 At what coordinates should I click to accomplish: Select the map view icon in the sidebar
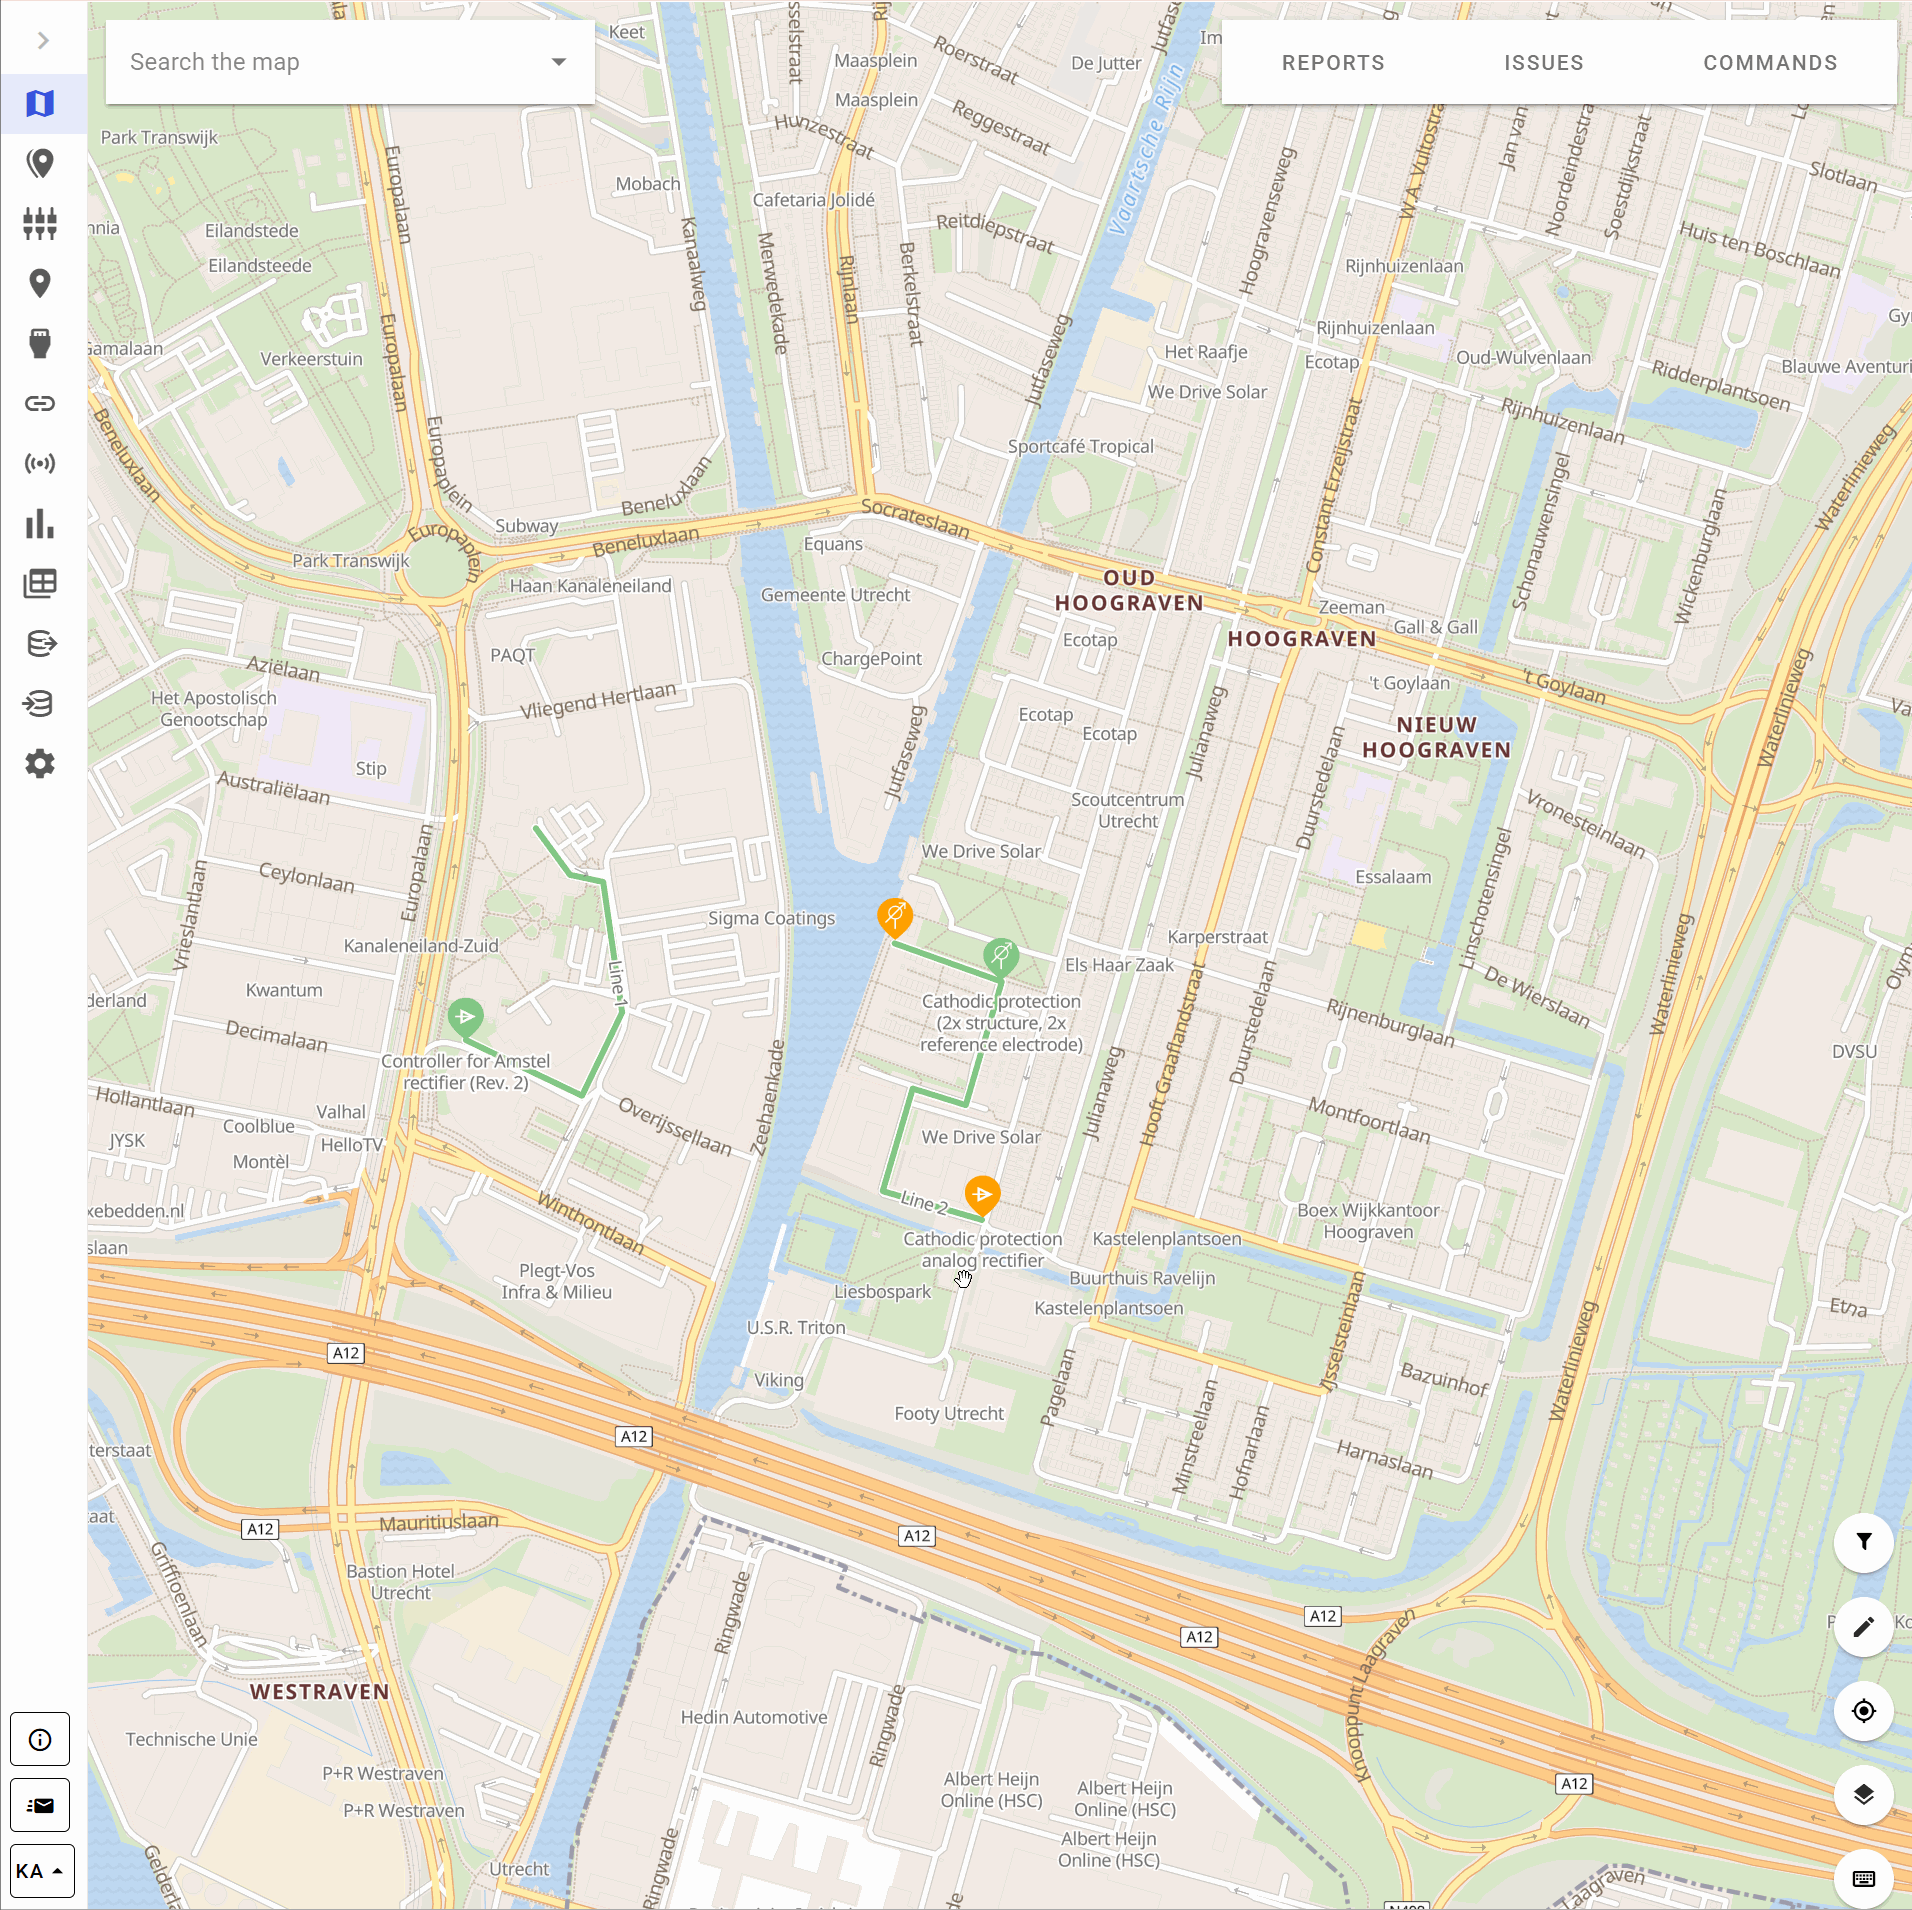coord(40,103)
